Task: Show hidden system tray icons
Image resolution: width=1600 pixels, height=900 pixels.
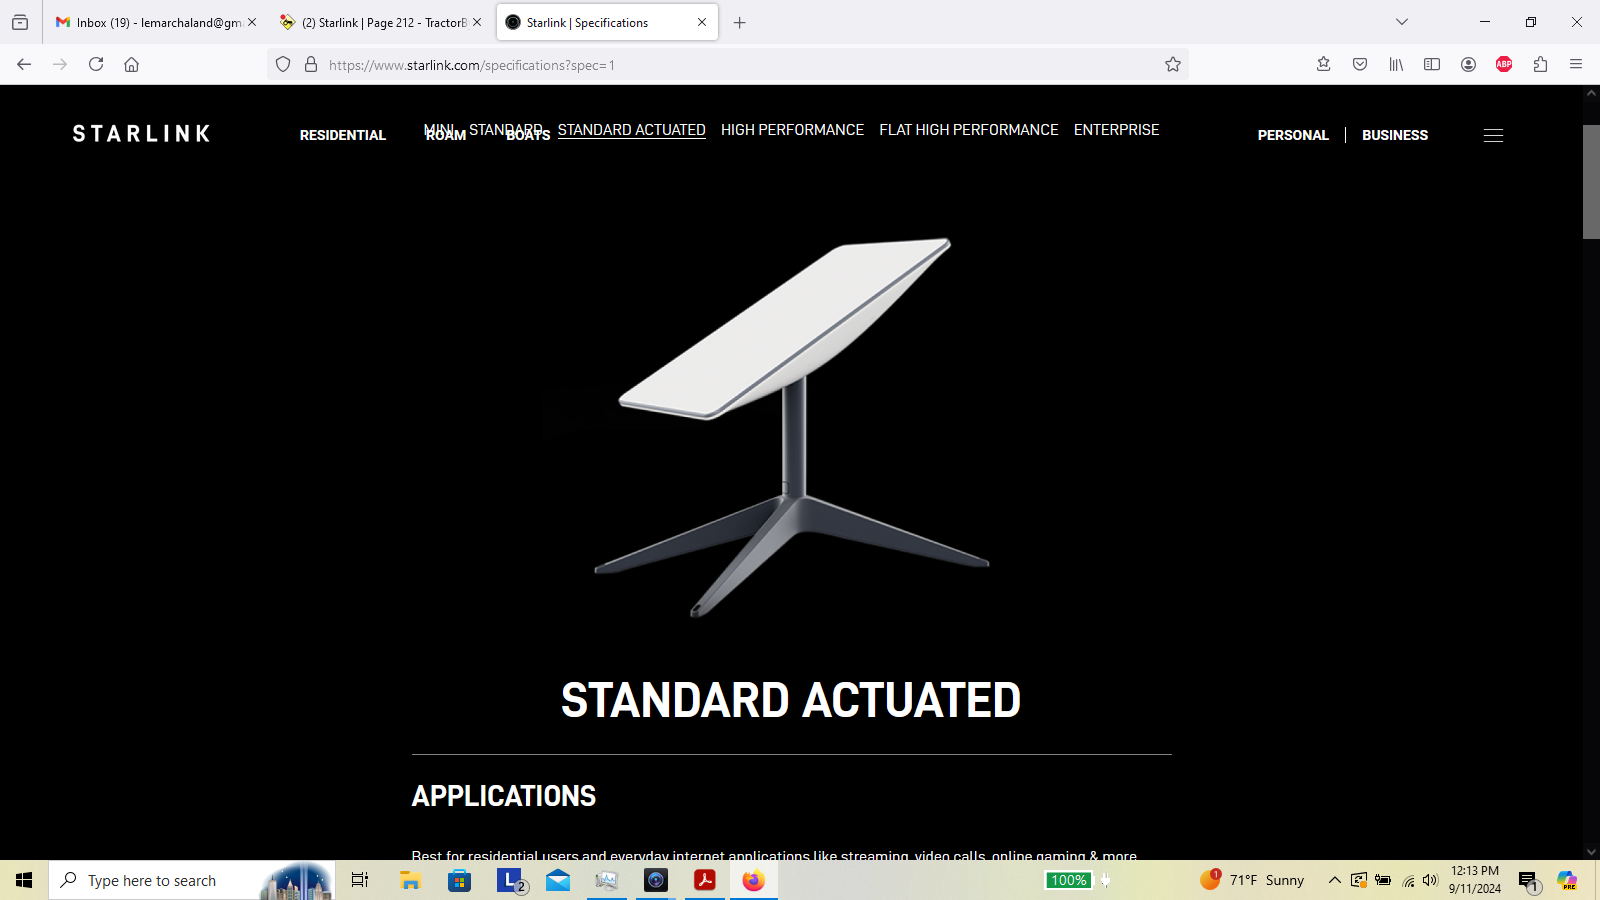Action: click(x=1334, y=880)
